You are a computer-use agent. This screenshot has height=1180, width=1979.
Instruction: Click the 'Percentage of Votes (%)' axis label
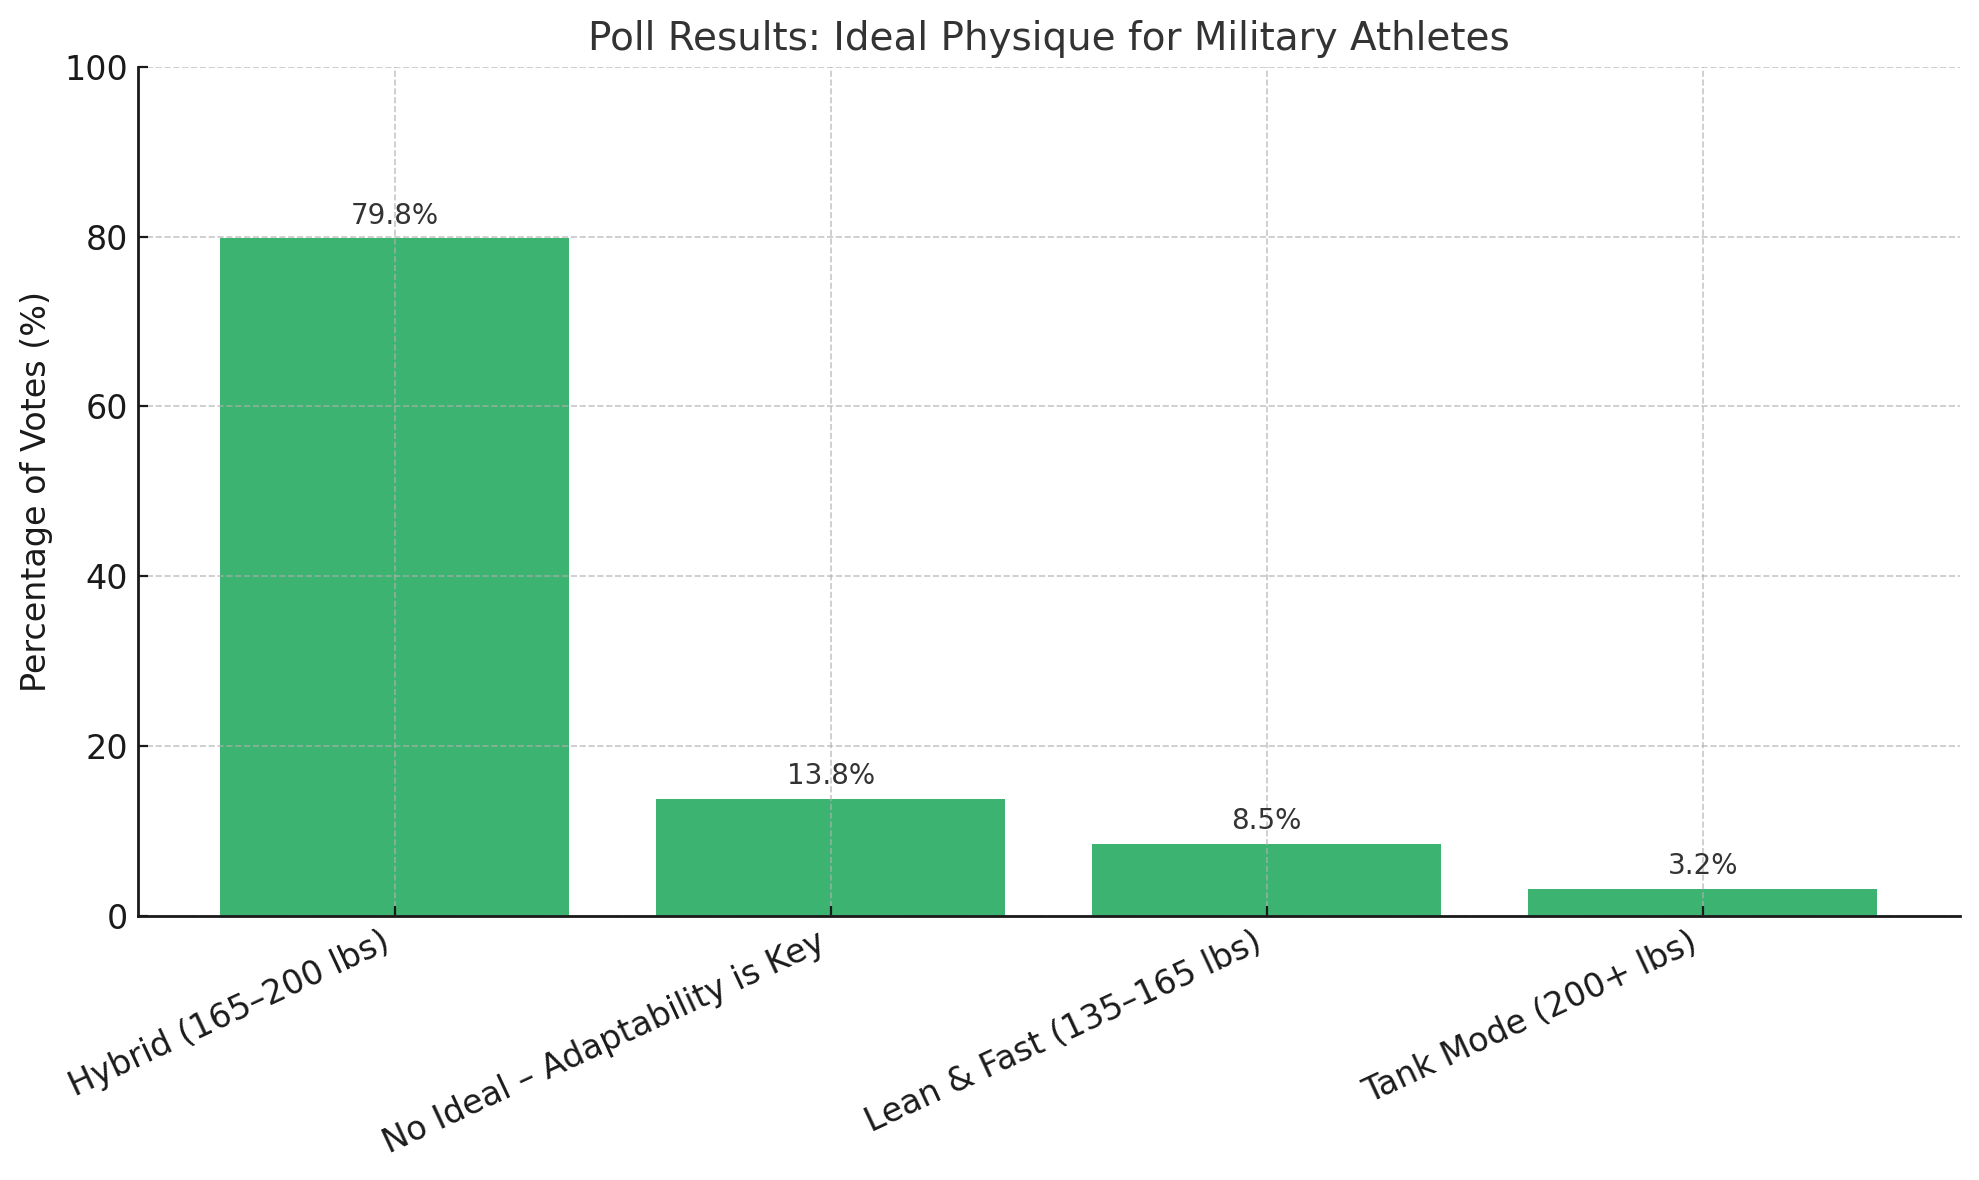click(x=35, y=492)
